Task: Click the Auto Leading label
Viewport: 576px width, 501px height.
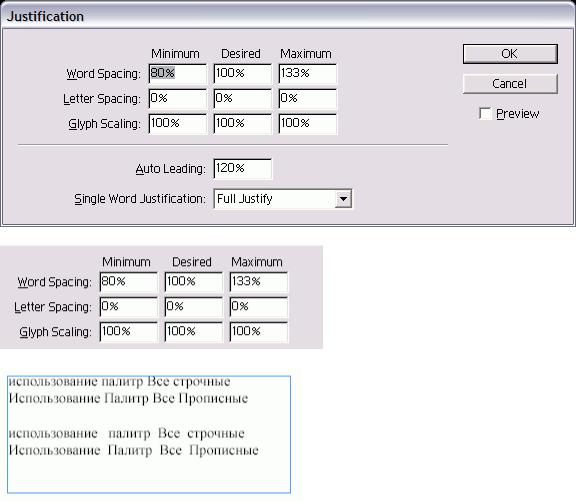Action: (x=170, y=169)
